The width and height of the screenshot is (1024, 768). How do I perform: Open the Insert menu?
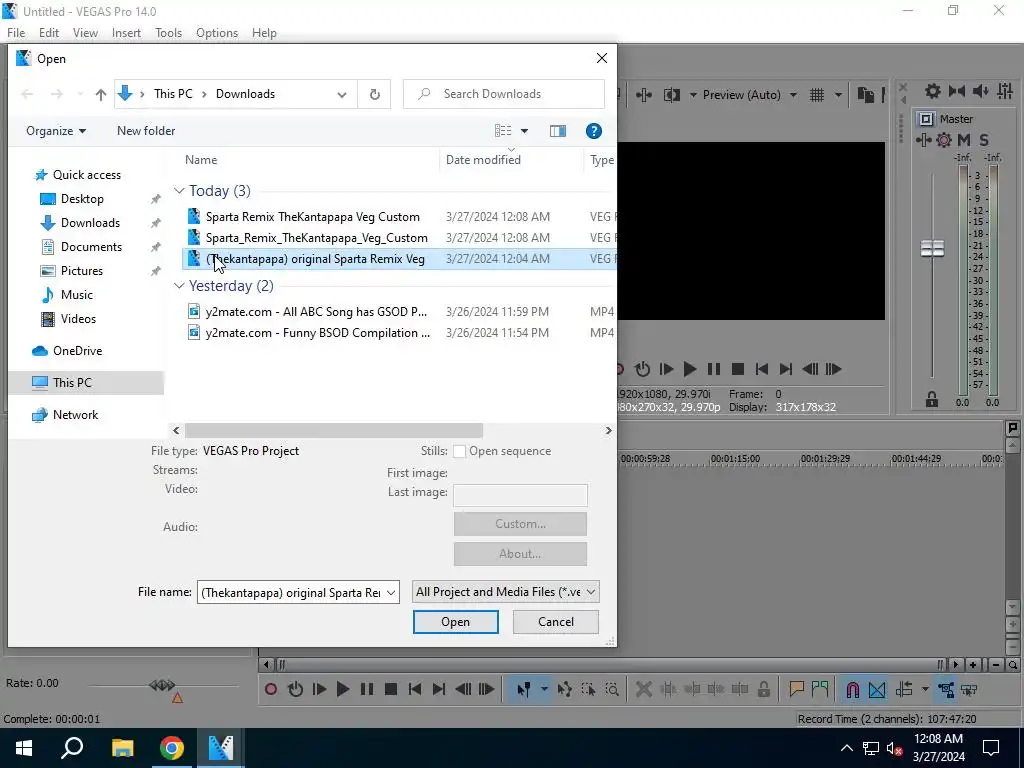(126, 33)
